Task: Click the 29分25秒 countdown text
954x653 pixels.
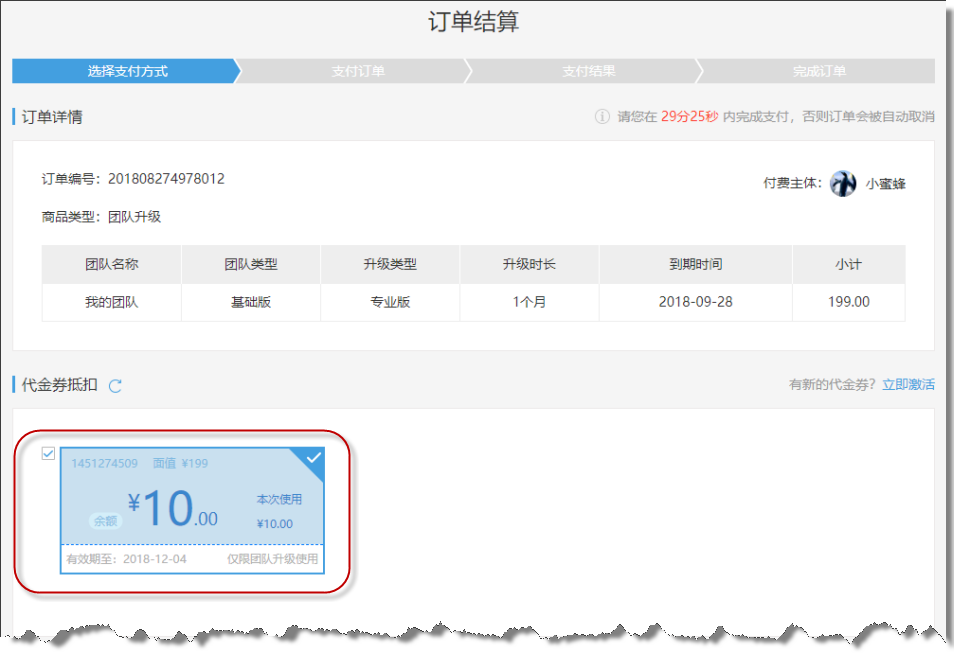Action: (x=689, y=116)
